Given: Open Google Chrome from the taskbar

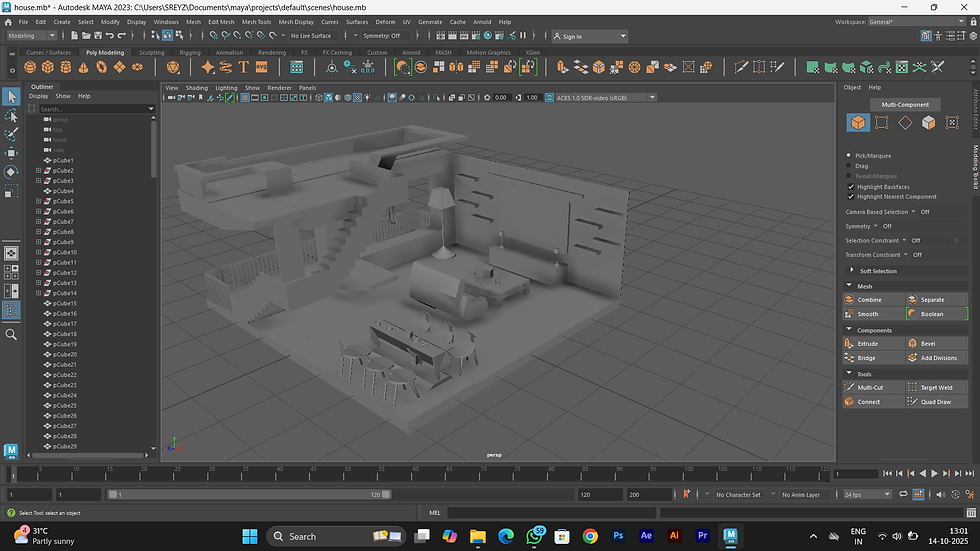Looking at the screenshot, I should pyautogui.click(x=590, y=536).
